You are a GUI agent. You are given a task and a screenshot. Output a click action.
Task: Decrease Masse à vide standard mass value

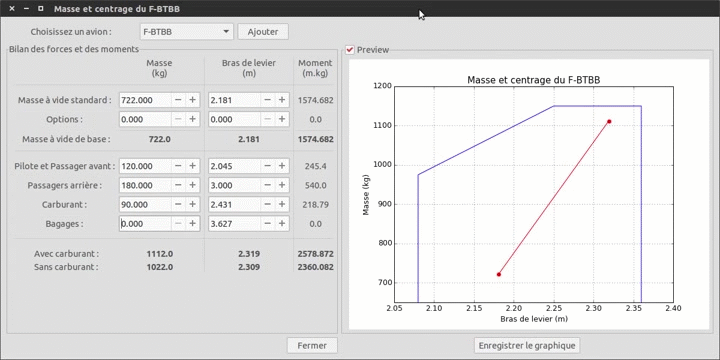(178, 100)
